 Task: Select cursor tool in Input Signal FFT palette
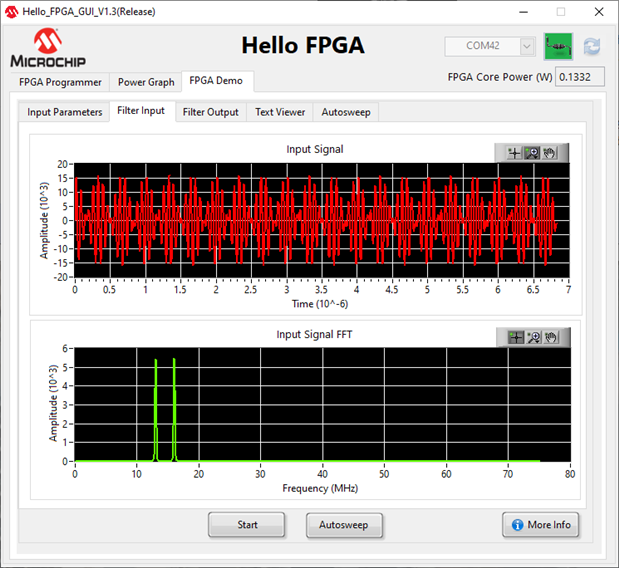pyautogui.click(x=516, y=337)
